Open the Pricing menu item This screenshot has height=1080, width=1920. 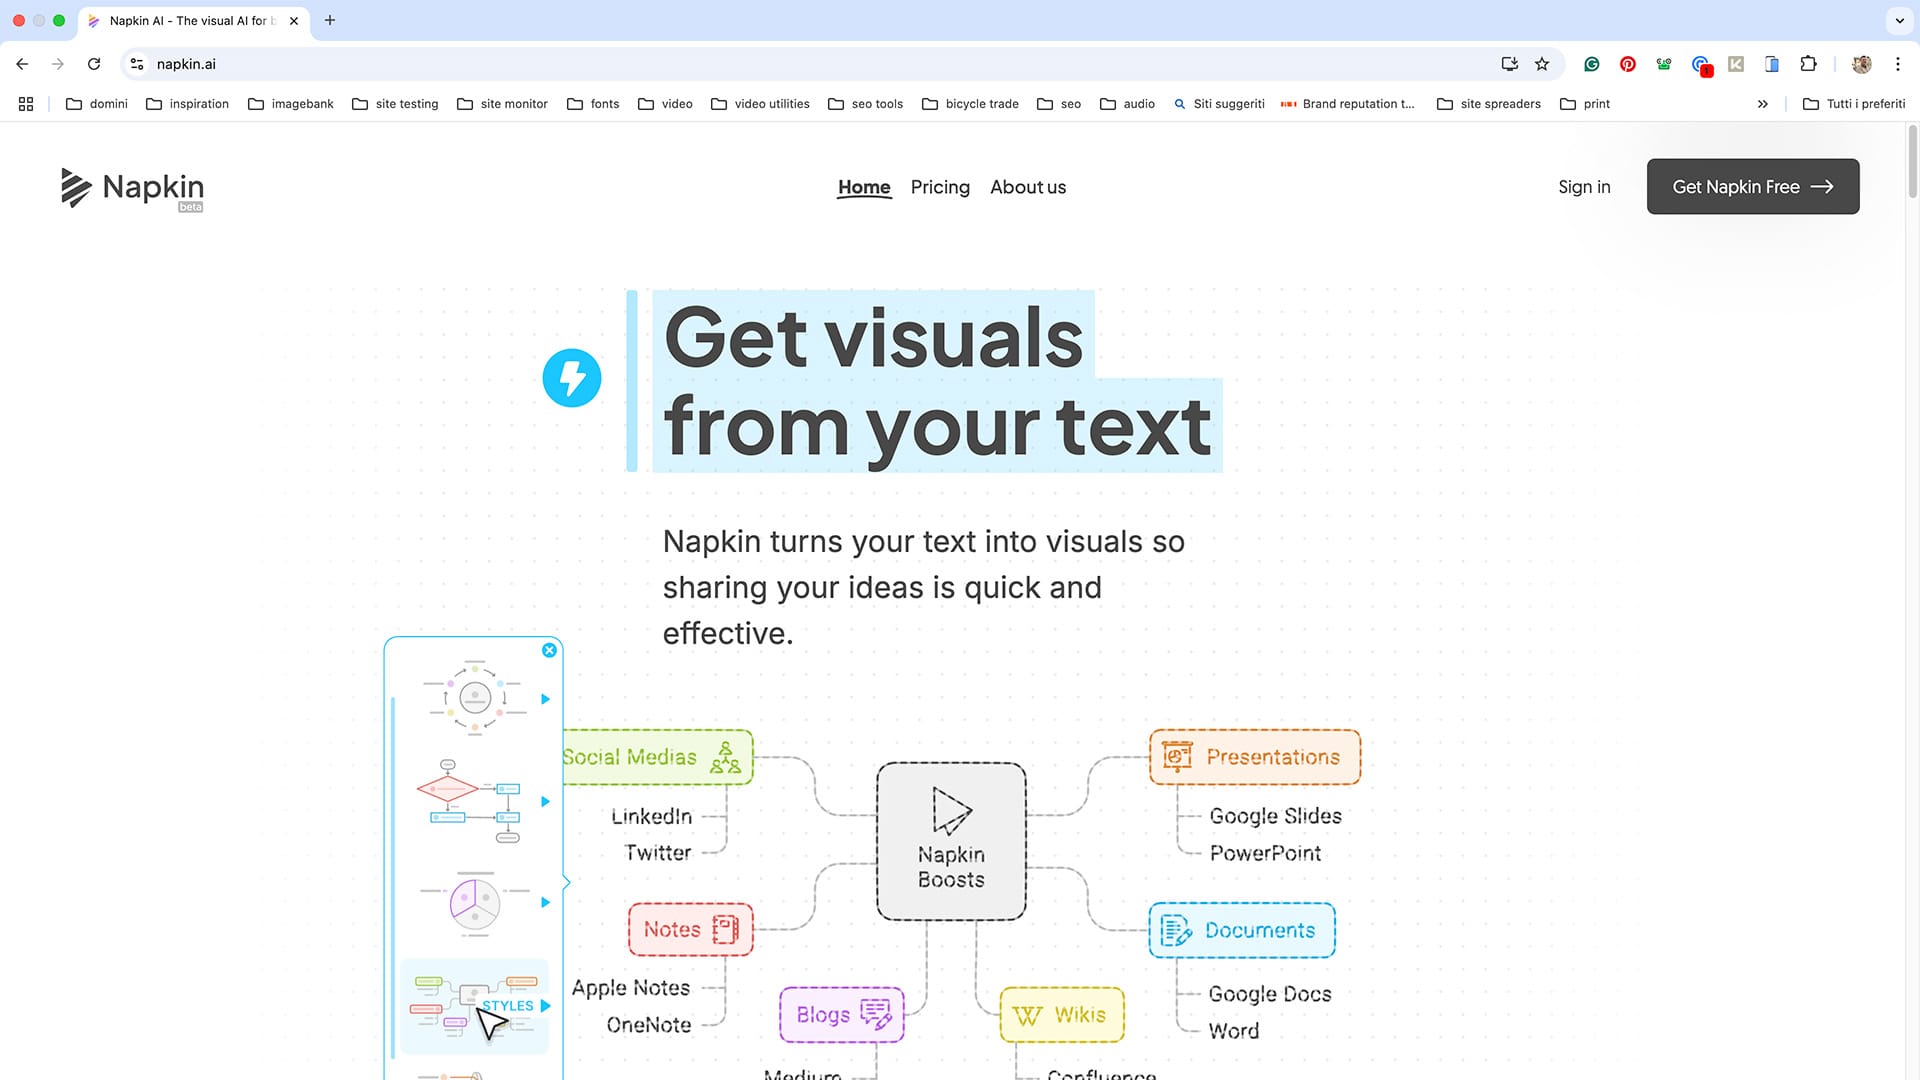(x=939, y=187)
